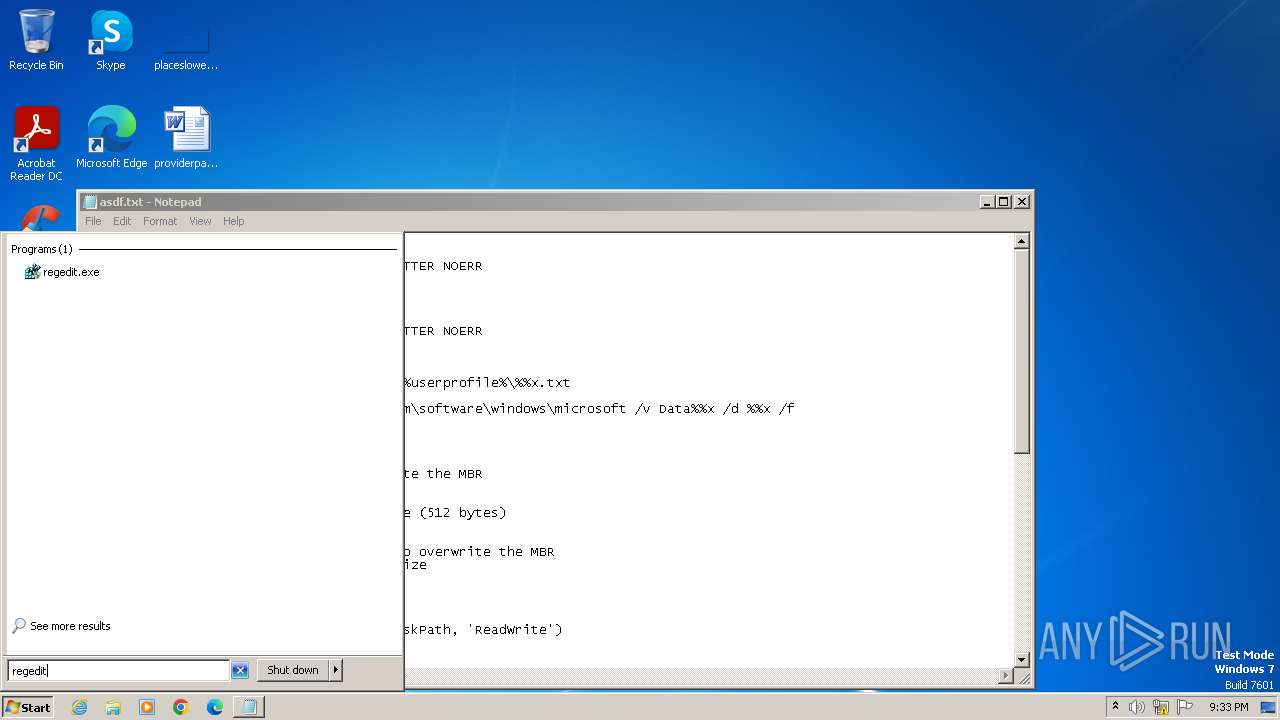Open Notepad Format menu
The height and width of the screenshot is (720, 1280).
pyautogui.click(x=160, y=221)
